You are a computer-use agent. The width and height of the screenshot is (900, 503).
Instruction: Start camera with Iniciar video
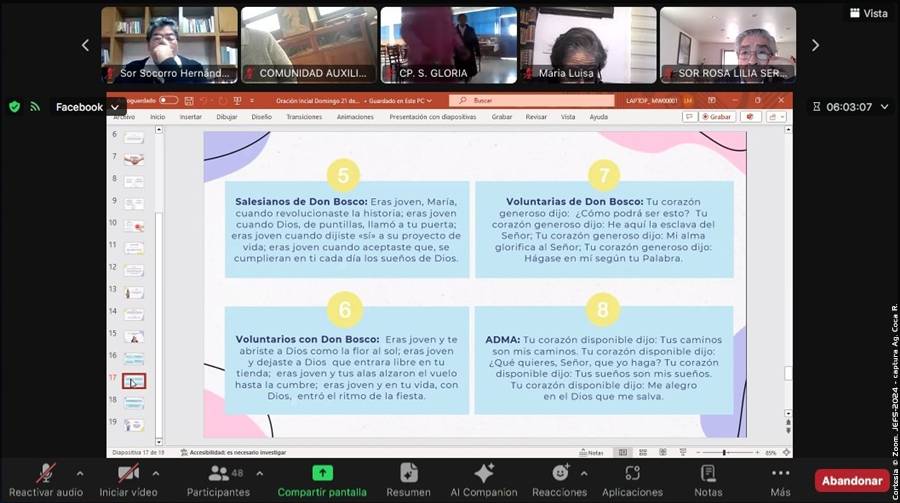(128, 480)
